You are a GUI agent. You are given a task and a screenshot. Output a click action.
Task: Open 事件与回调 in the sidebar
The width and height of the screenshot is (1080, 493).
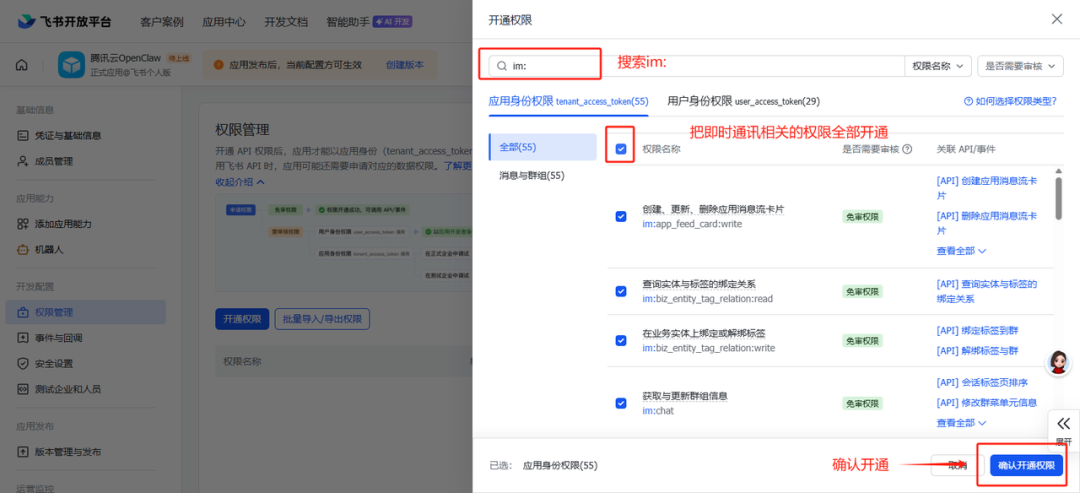59,337
